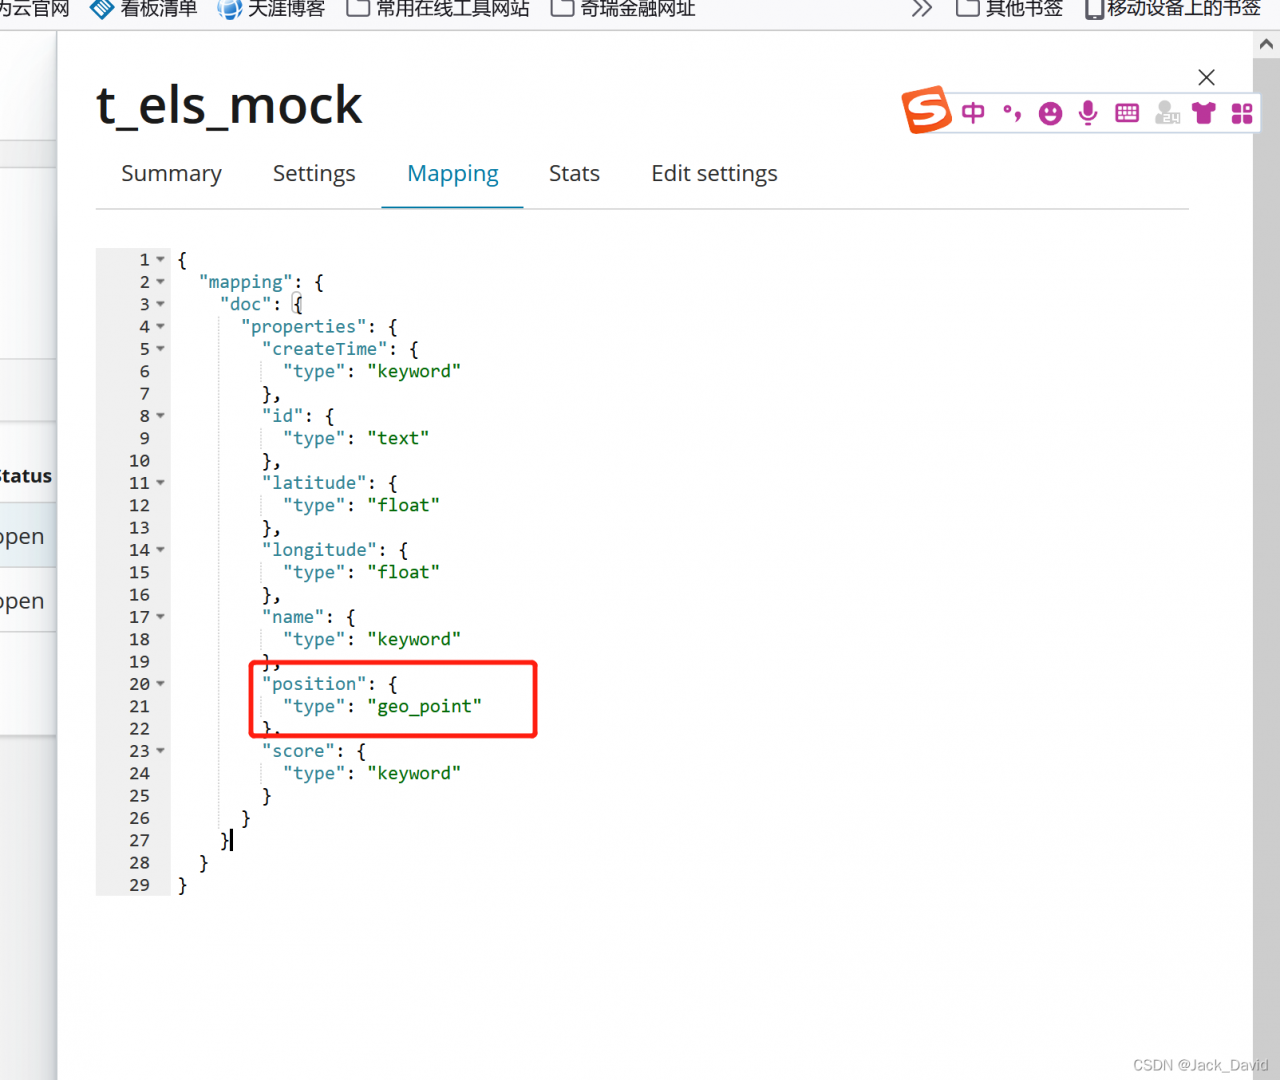This screenshot has width=1280, height=1080.
Task: Open the soft keyboard icon
Action: [1127, 113]
